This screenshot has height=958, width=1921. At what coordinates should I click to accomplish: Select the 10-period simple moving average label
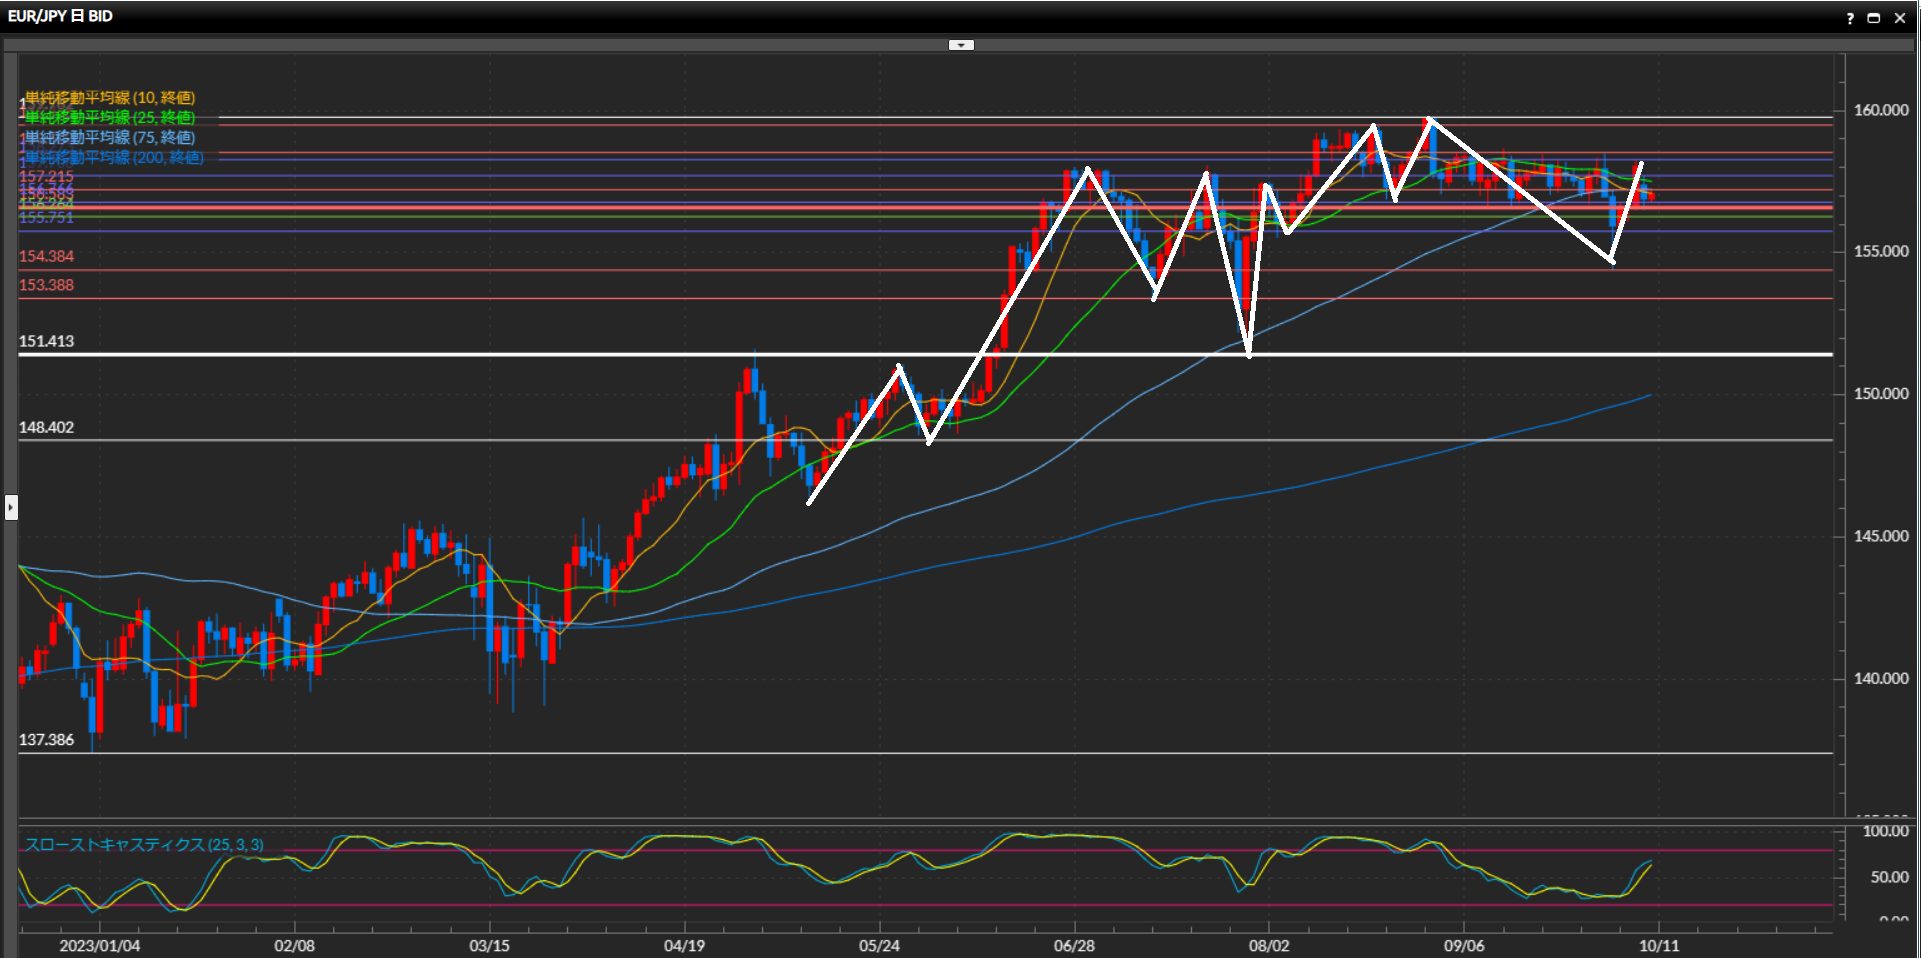(110, 97)
